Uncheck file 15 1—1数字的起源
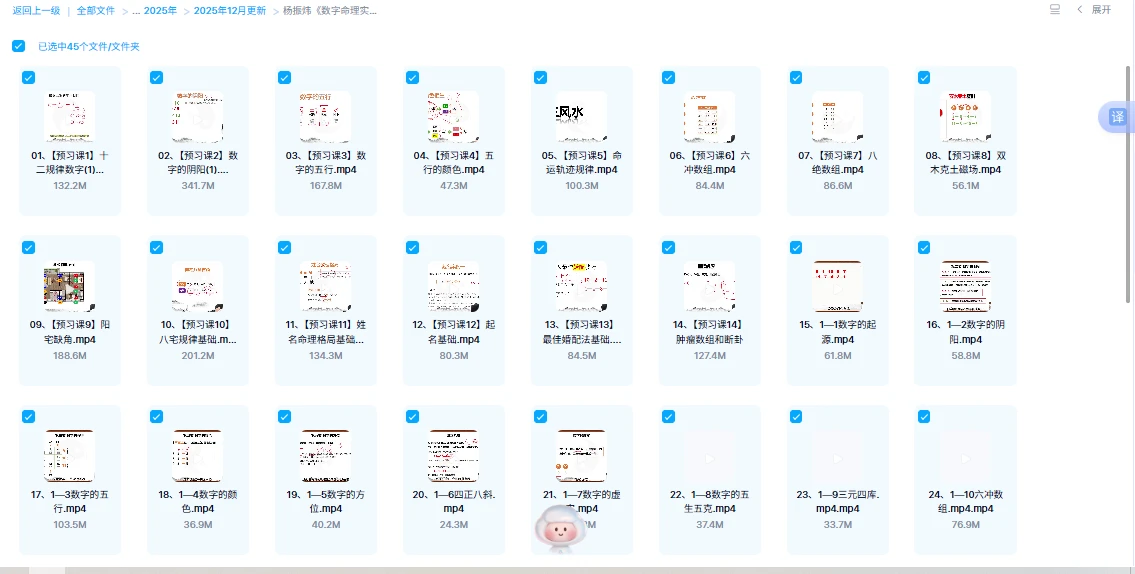This screenshot has width=1135, height=574. [x=796, y=248]
